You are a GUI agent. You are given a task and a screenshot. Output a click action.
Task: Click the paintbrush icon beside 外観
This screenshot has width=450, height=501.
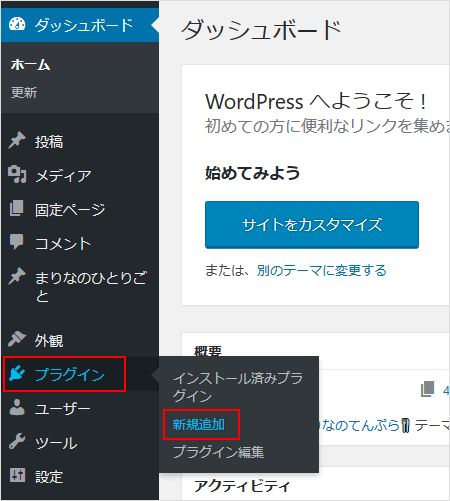click(17, 339)
